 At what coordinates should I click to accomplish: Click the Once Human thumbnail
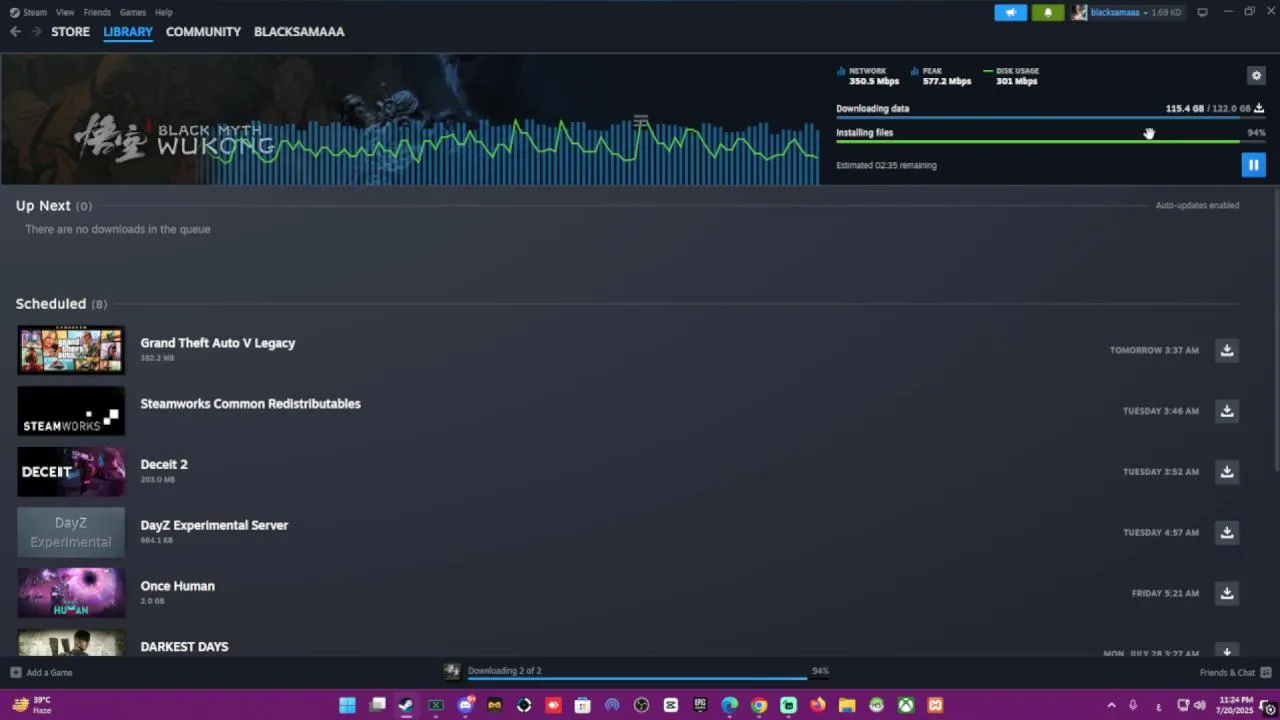71,593
